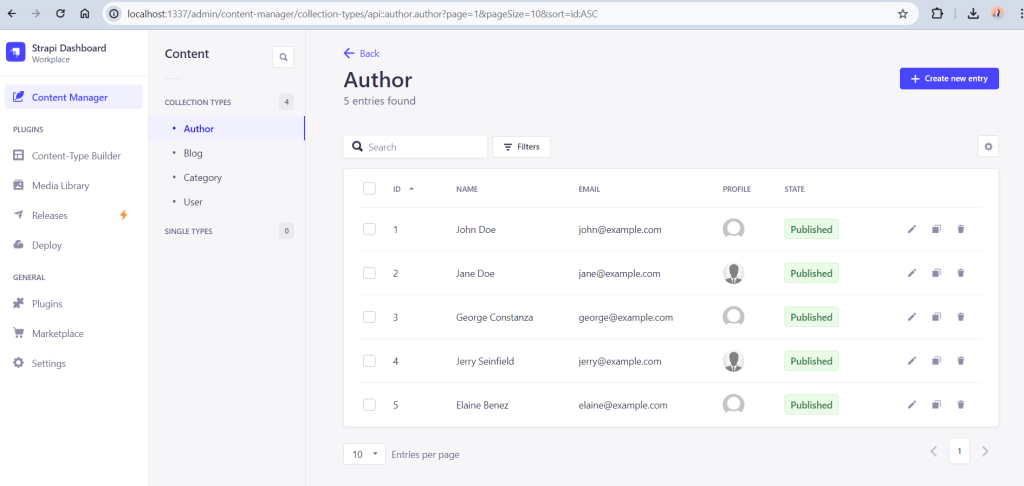Check the box for John Doe
Image resolution: width=1024 pixels, height=486 pixels.
pyautogui.click(x=369, y=229)
